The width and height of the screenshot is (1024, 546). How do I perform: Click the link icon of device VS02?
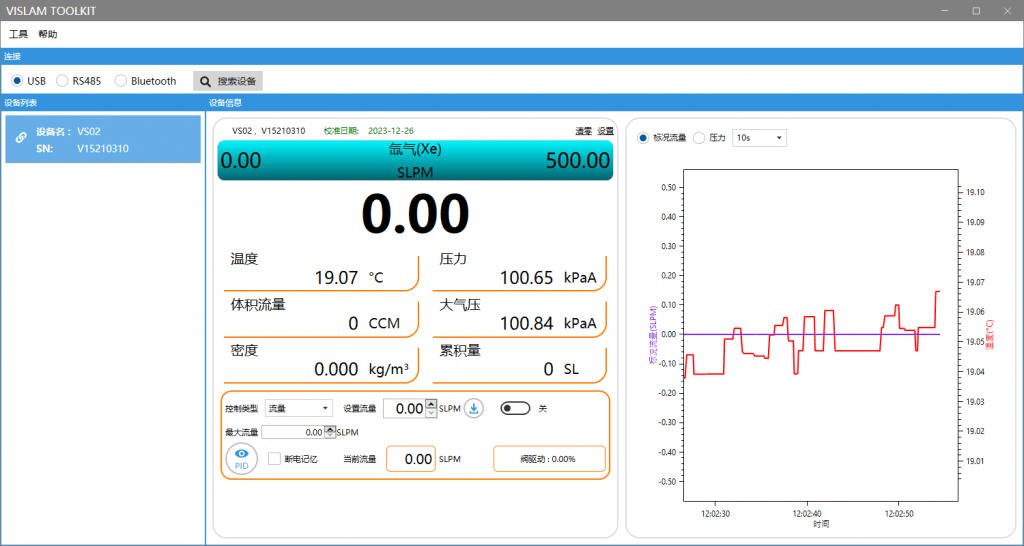(21, 138)
